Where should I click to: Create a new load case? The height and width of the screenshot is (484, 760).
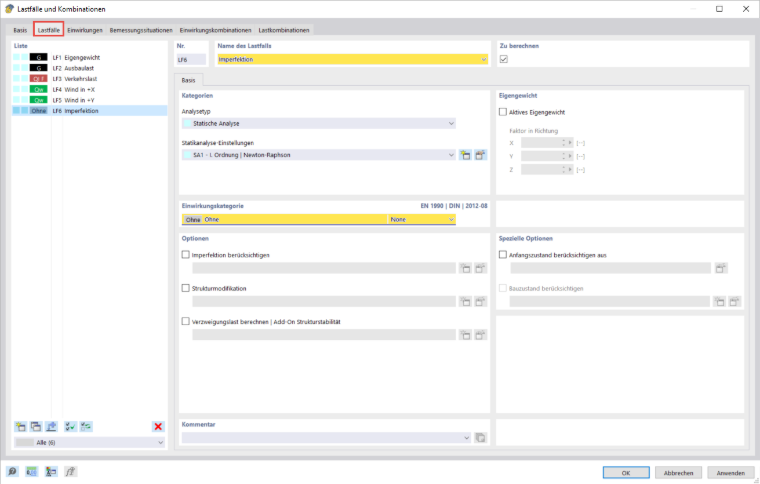(x=20, y=426)
